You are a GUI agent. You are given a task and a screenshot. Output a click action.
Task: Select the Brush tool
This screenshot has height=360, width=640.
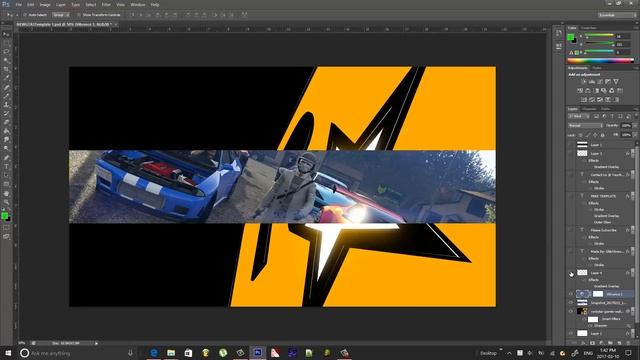click(6, 96)
